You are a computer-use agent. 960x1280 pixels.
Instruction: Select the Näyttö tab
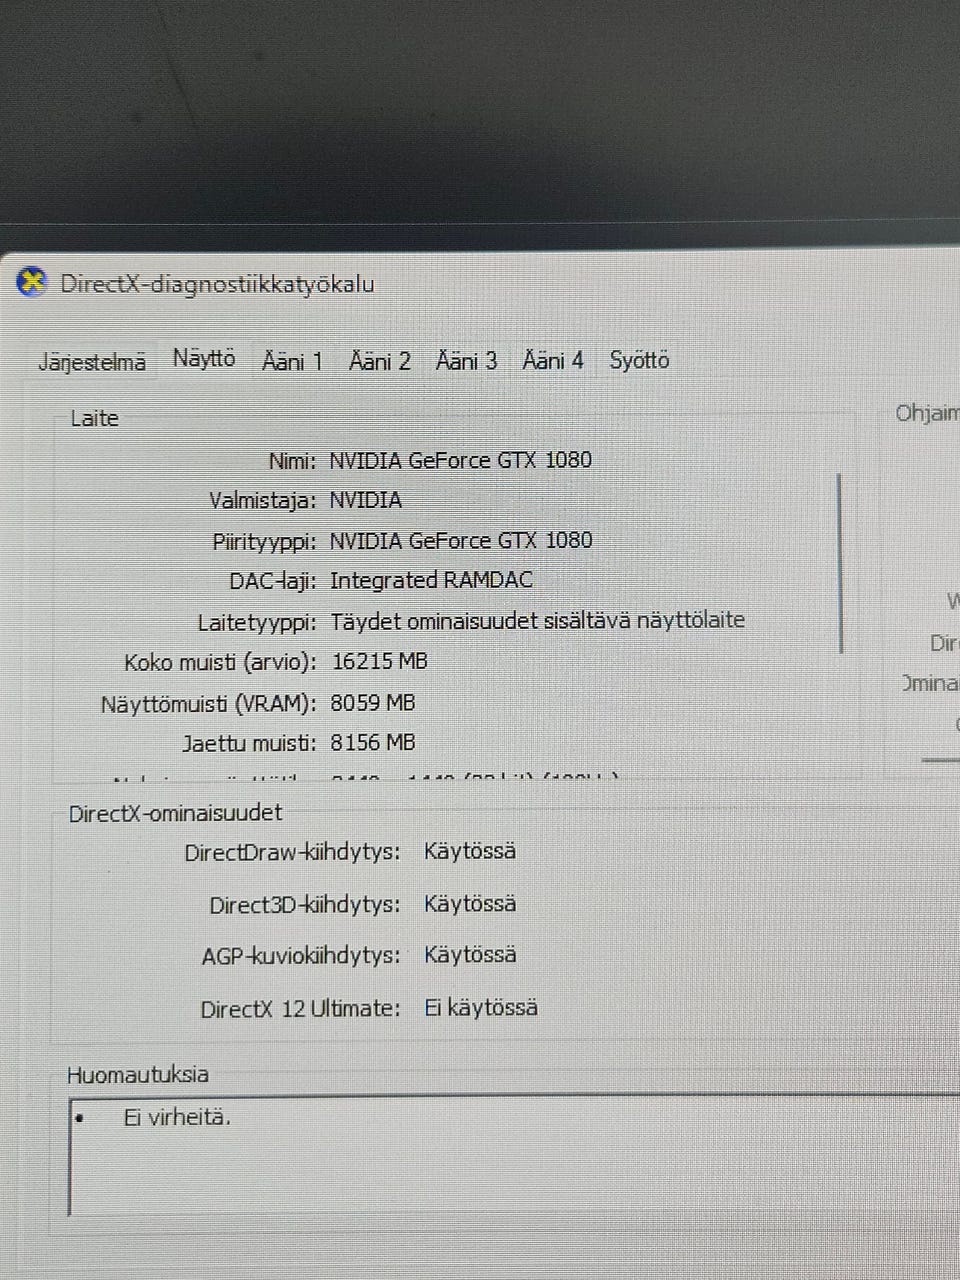click(204, 358)
